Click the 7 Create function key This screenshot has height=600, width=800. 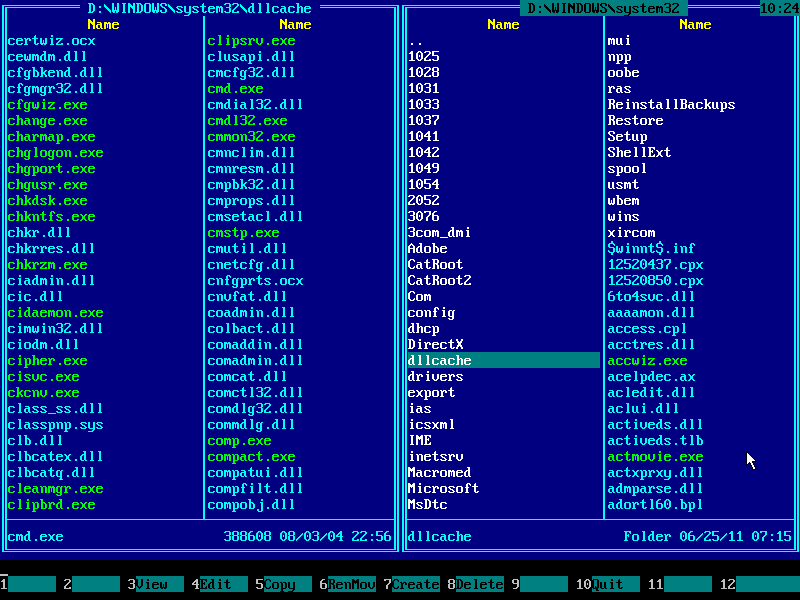[x=411, y=584]
